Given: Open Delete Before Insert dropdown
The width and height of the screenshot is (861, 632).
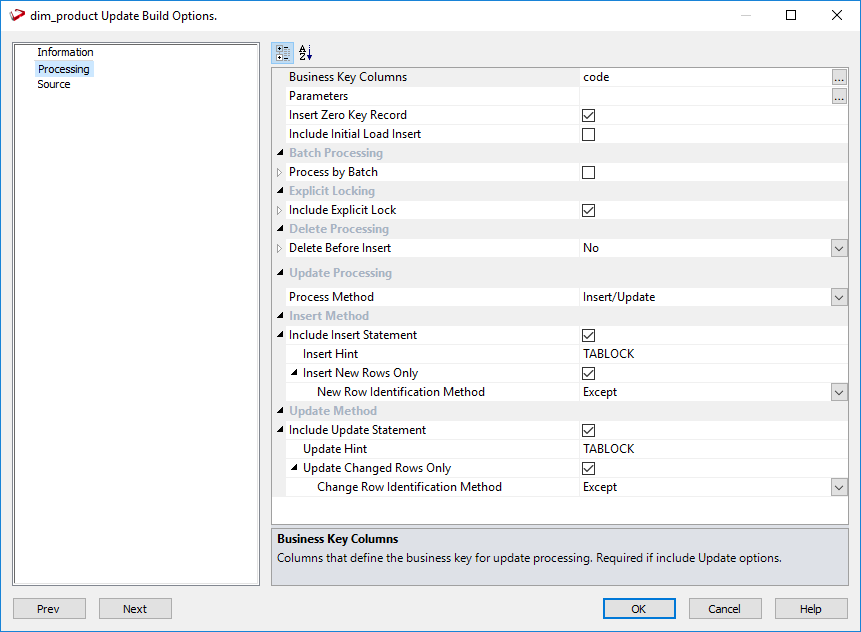Looking at the screenshot, I should 839,248.
